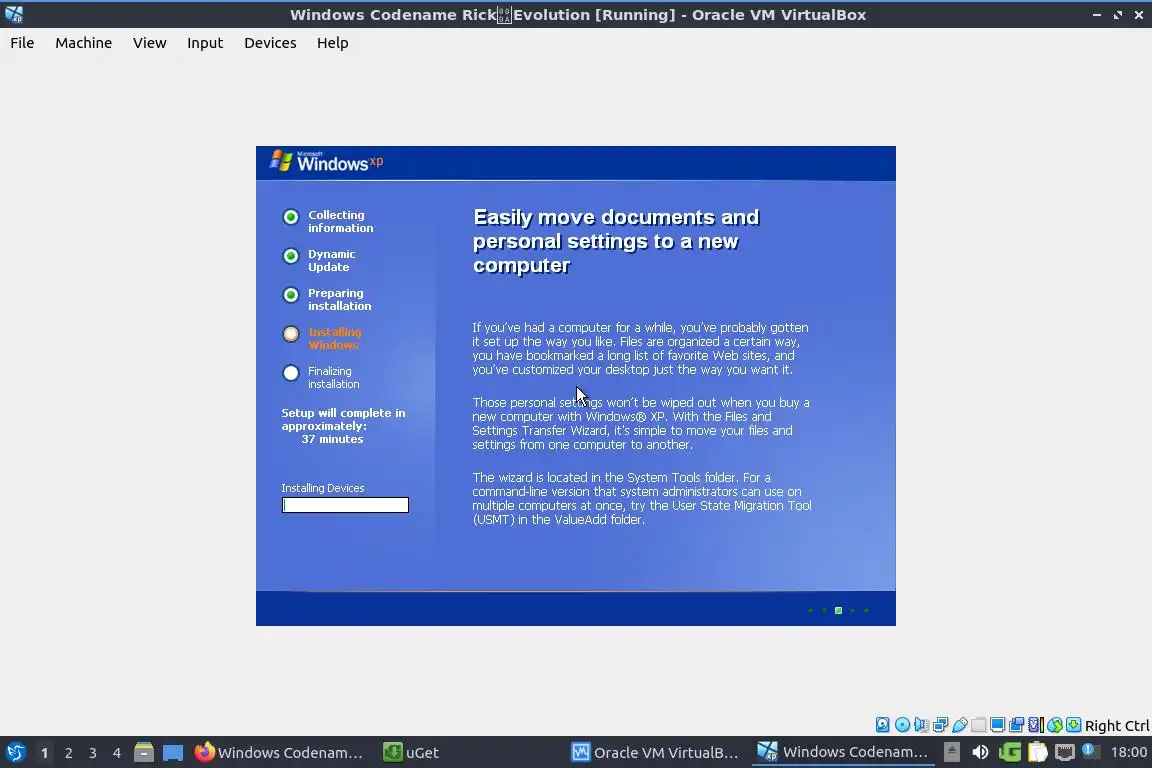Click the highlighted slide indicator square
The width and height of the screenshot is (1152, 768).
pyautogui.click(x=838, y=611)
